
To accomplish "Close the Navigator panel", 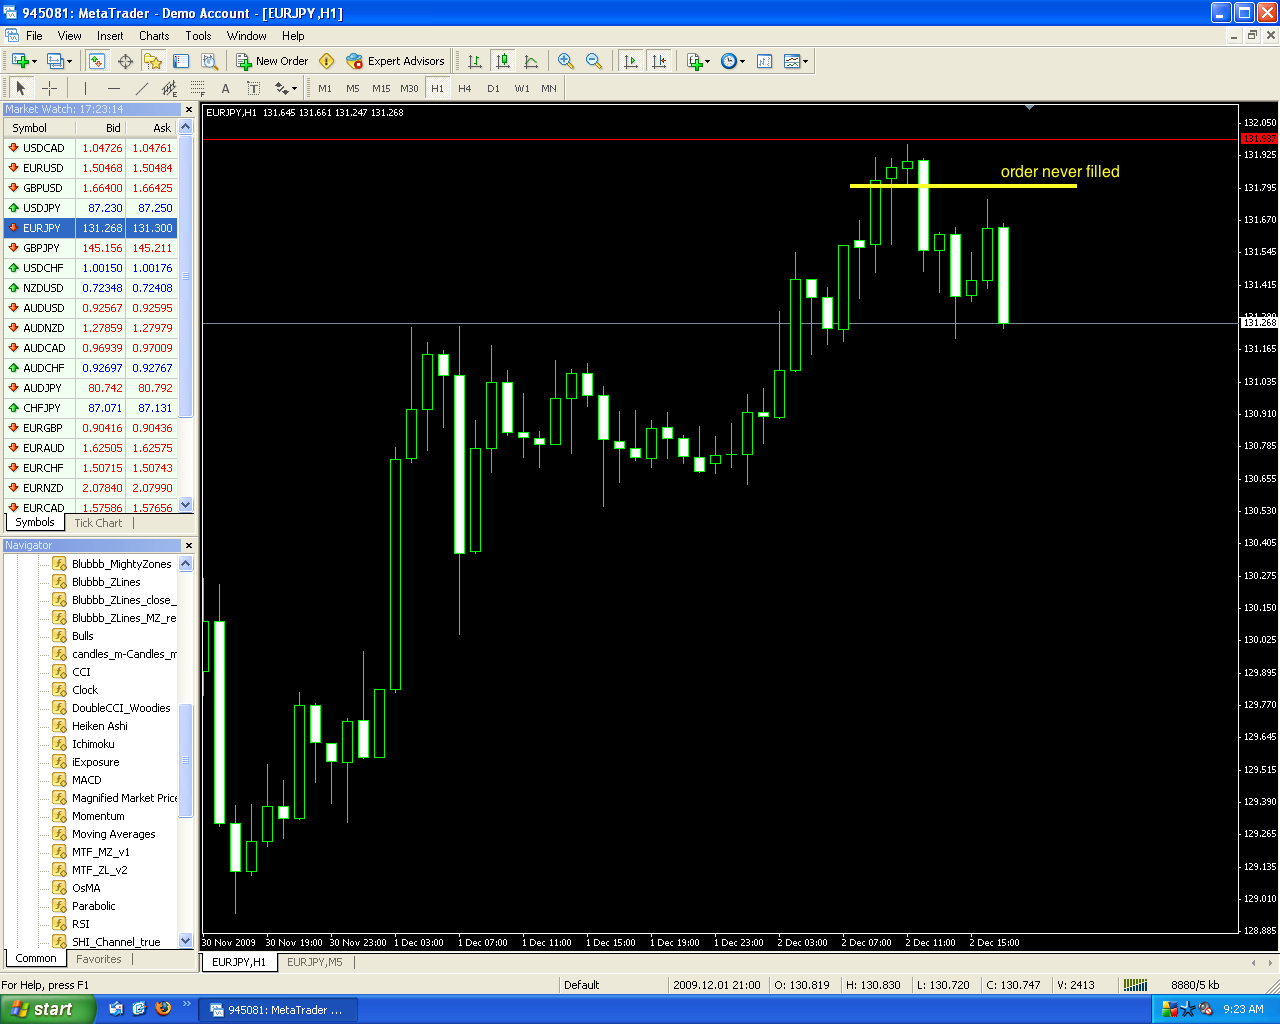I will [188, 545].
